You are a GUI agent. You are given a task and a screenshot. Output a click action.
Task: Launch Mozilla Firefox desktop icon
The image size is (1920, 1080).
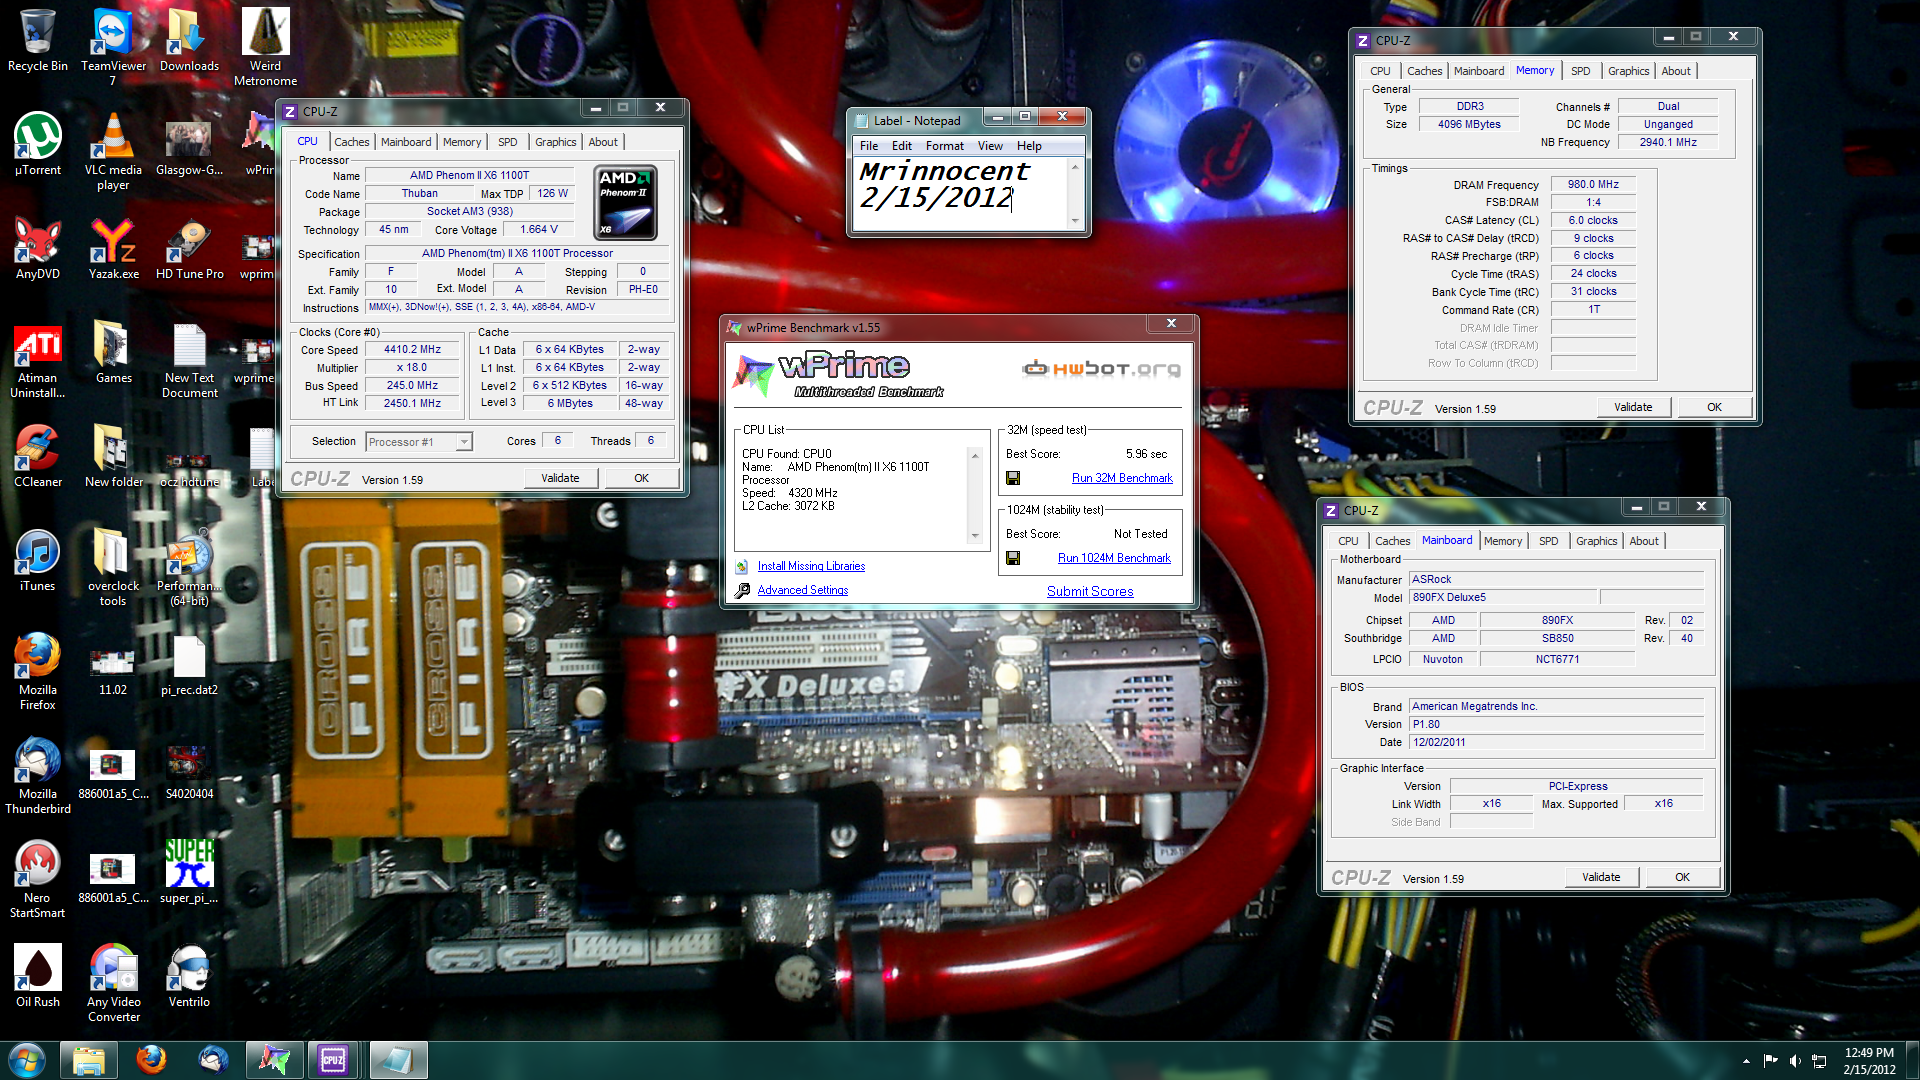(38, 671)
